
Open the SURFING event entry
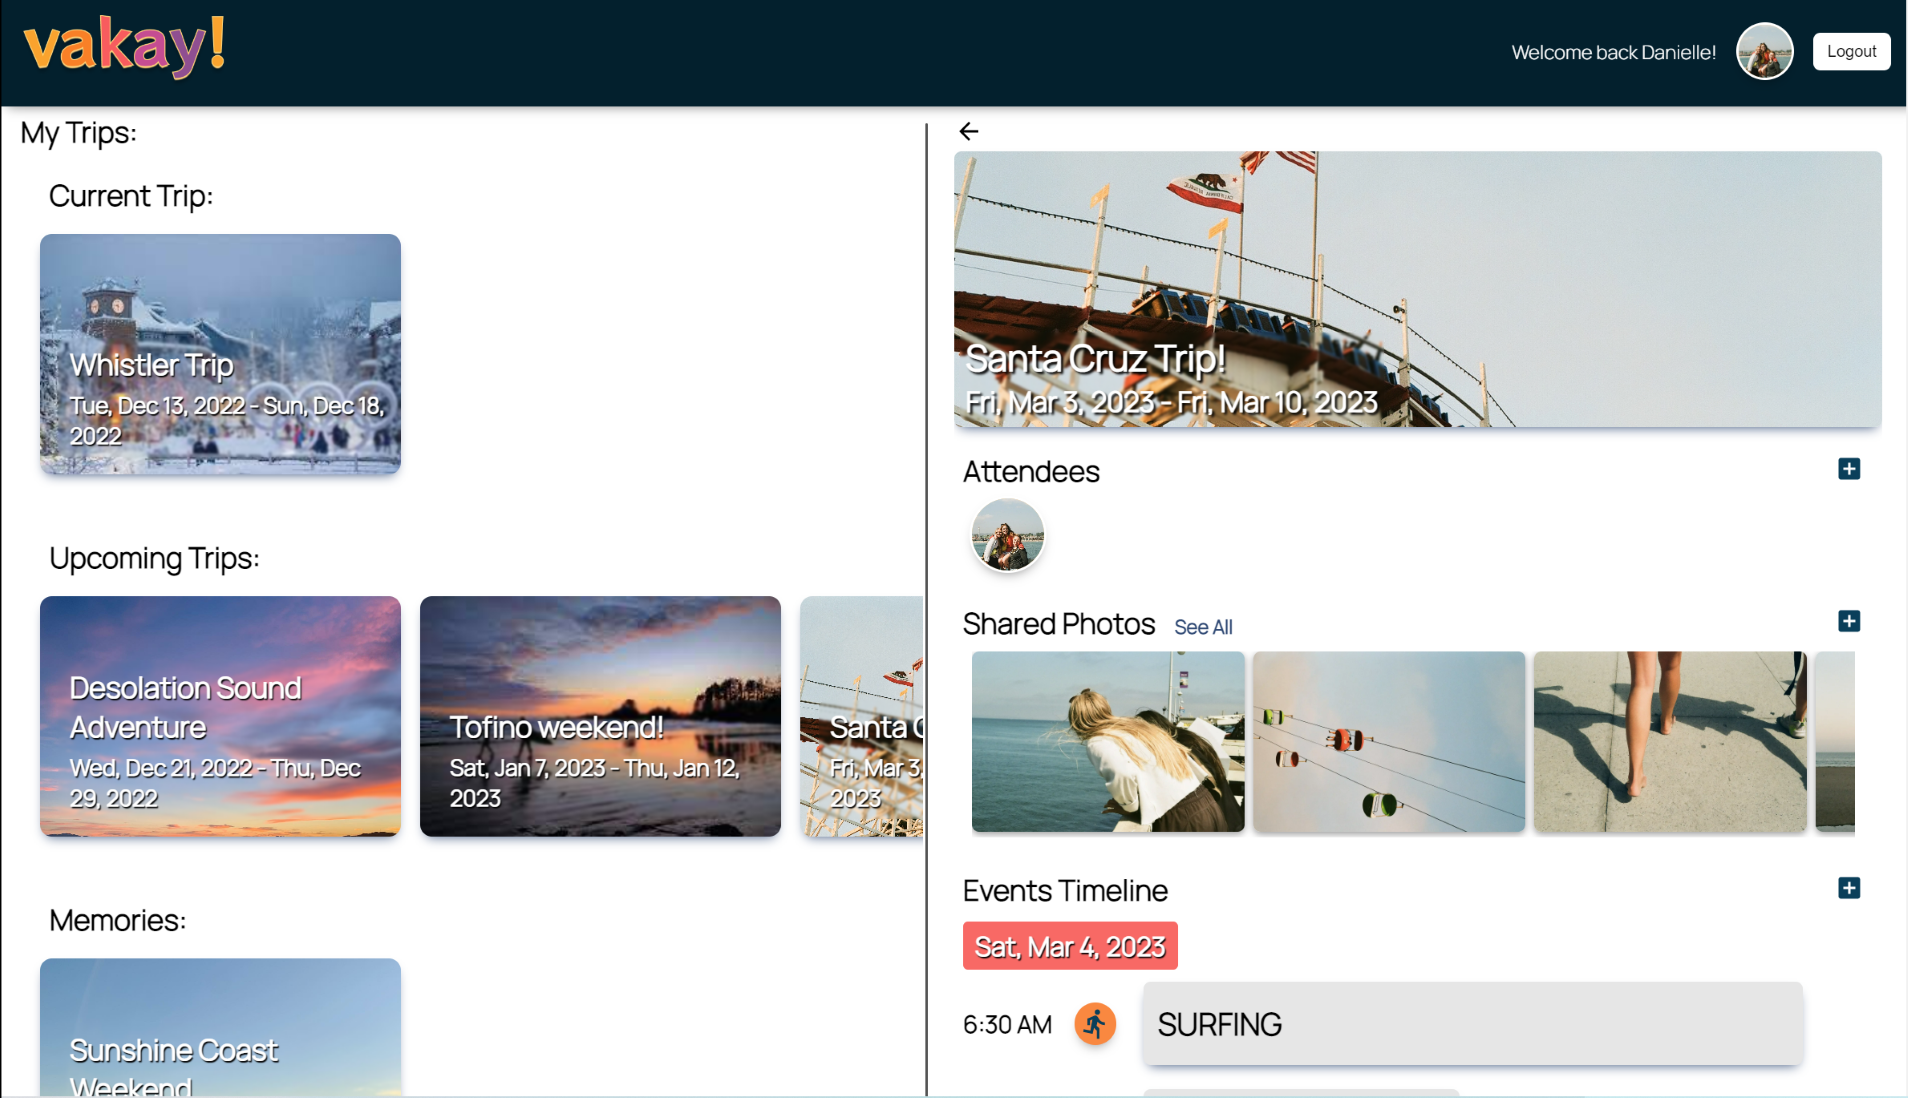point(1473,1024)
